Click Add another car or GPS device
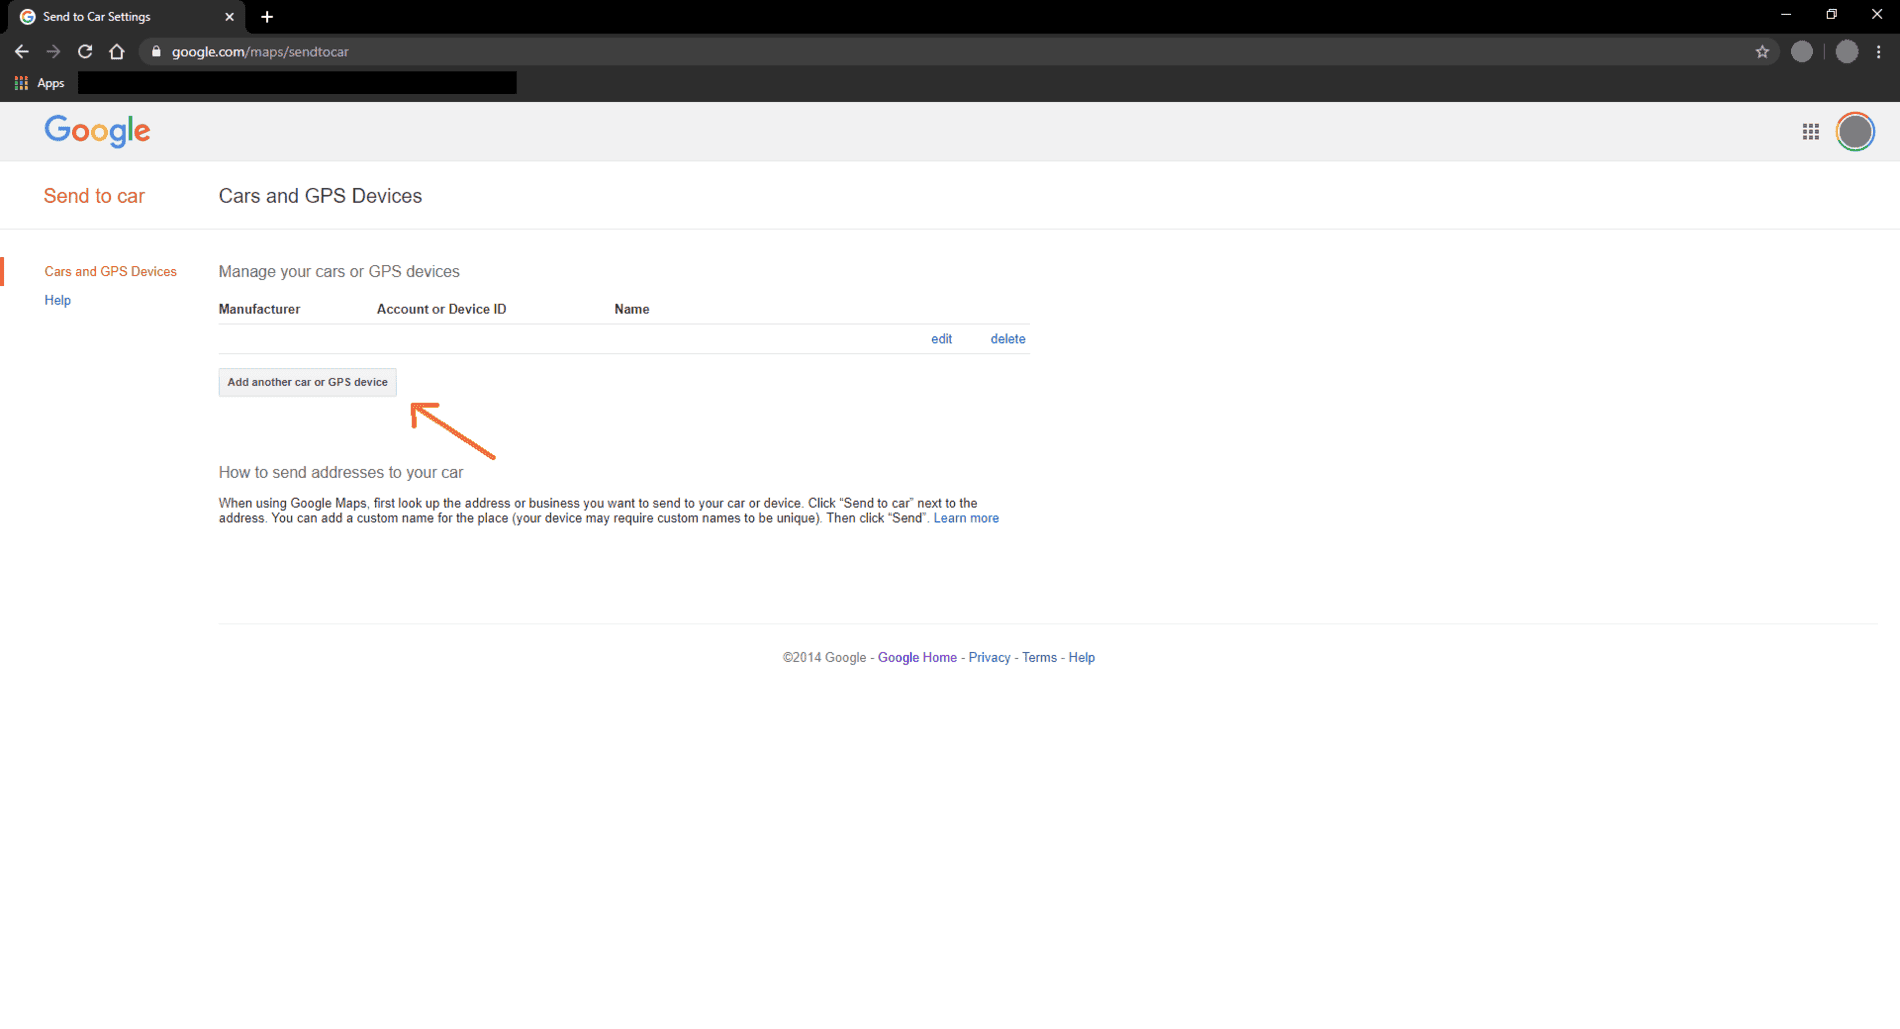 pos(307,382)
